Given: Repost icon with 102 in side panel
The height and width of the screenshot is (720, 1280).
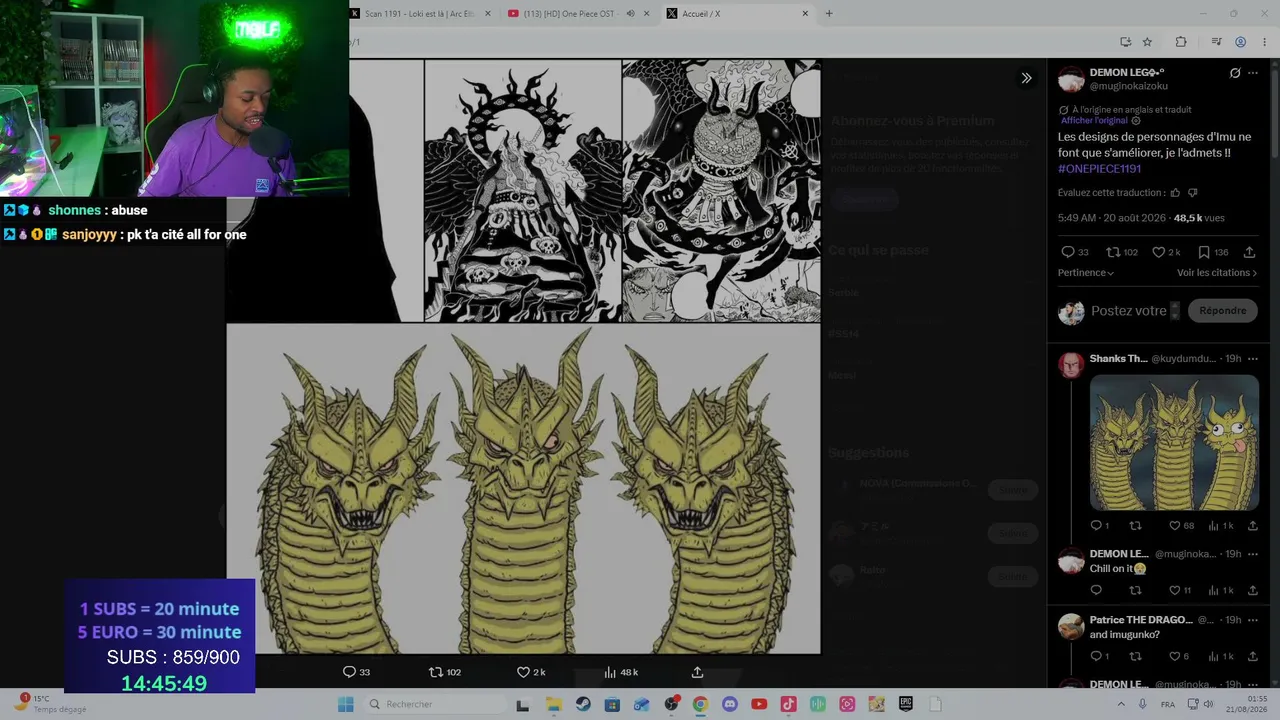Looking at the screenshot, I should [x=1122, y=252].
